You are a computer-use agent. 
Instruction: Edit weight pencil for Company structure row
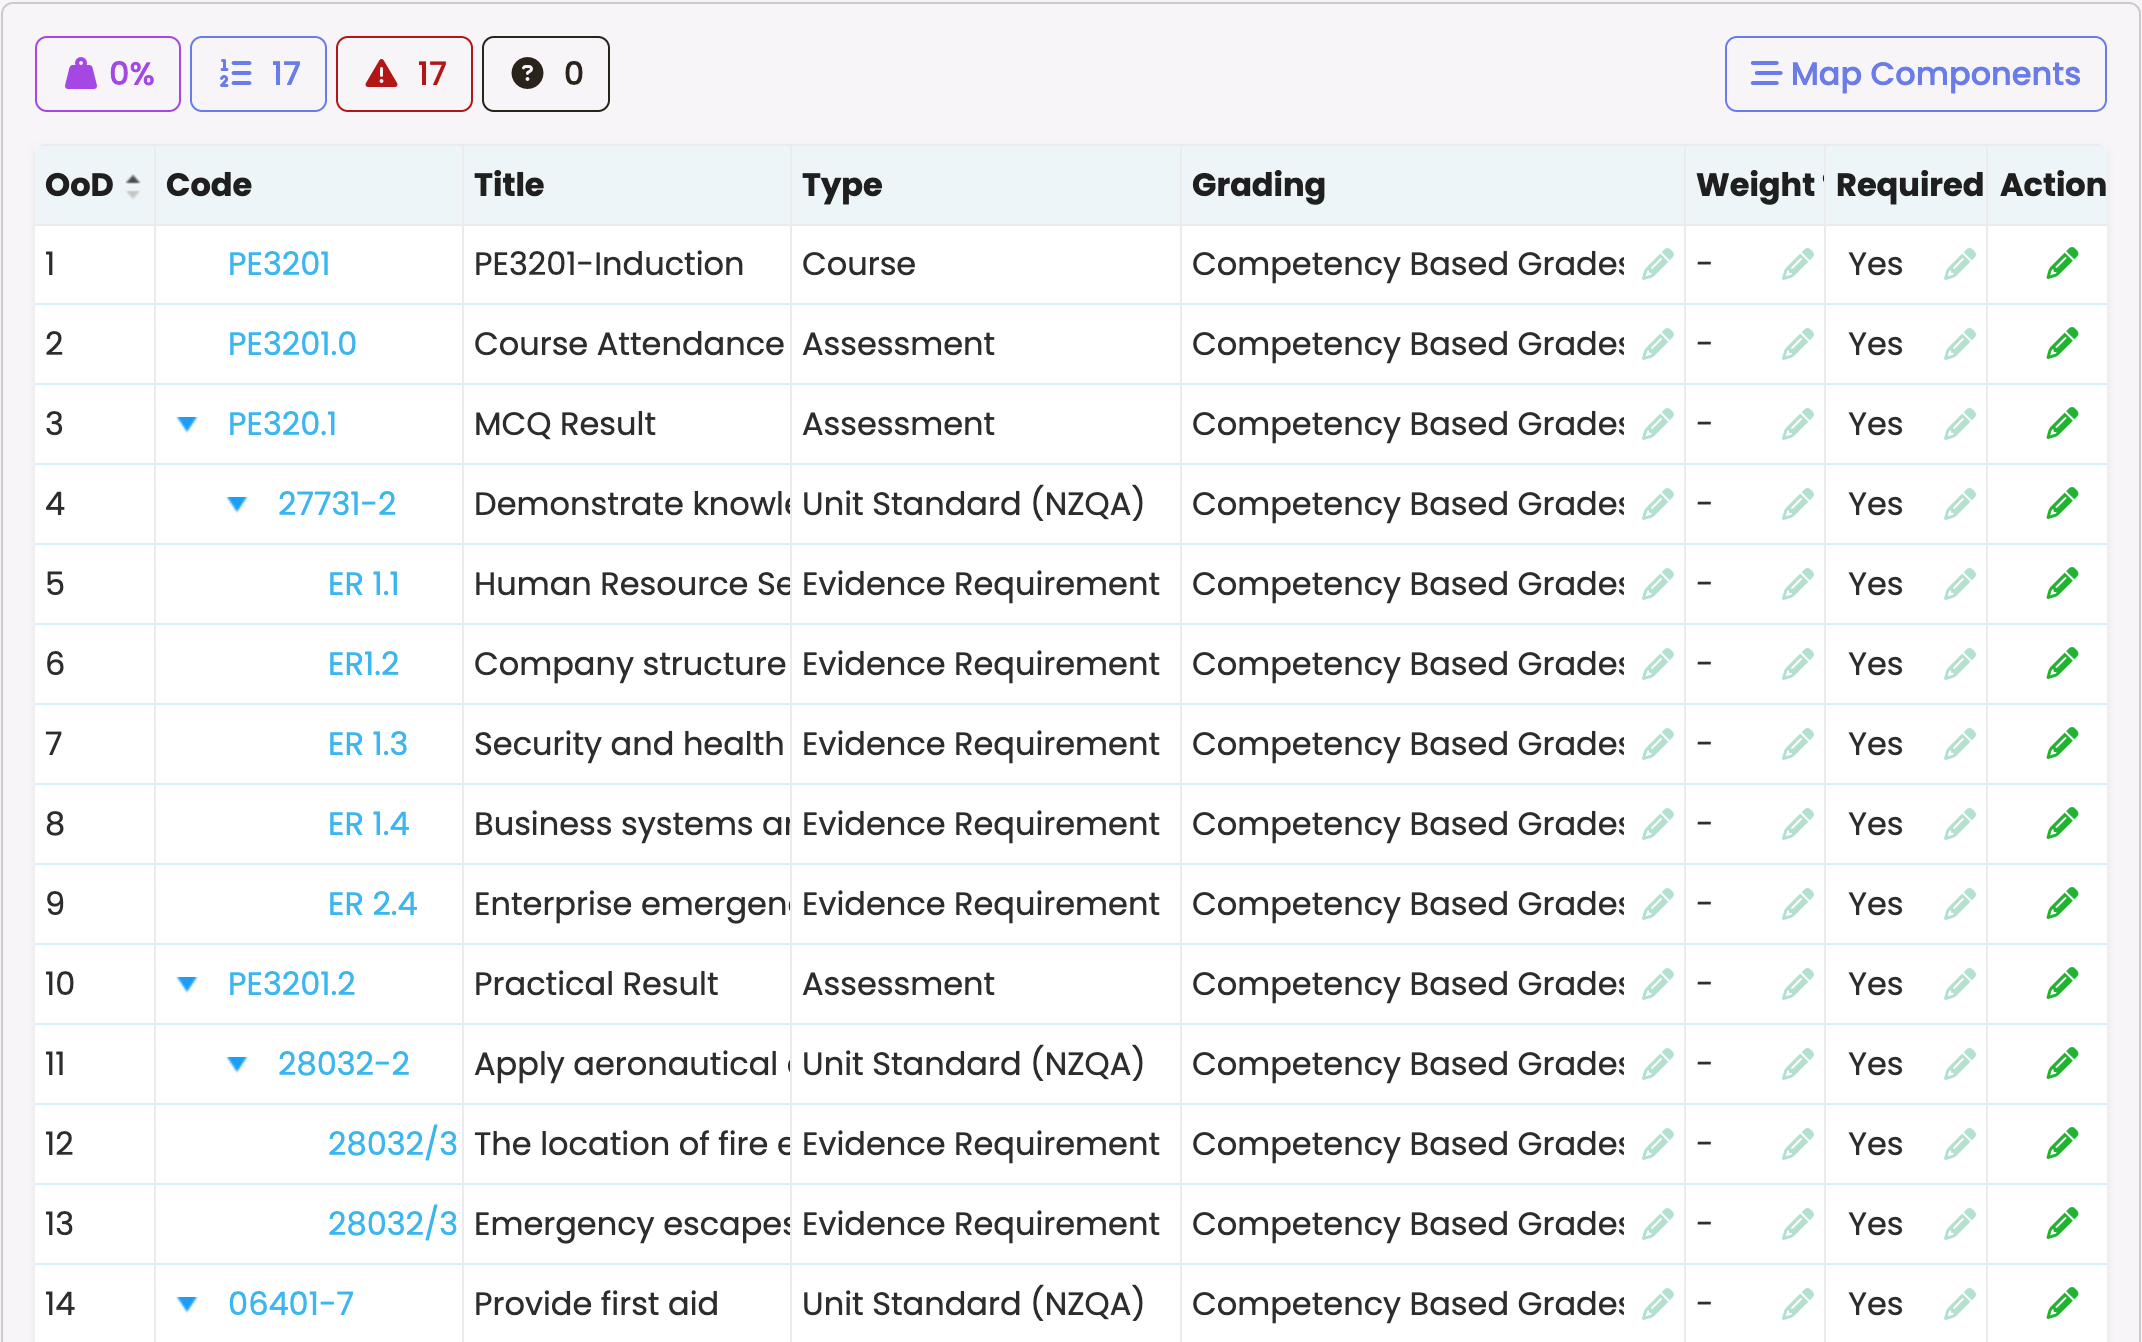1797,664
